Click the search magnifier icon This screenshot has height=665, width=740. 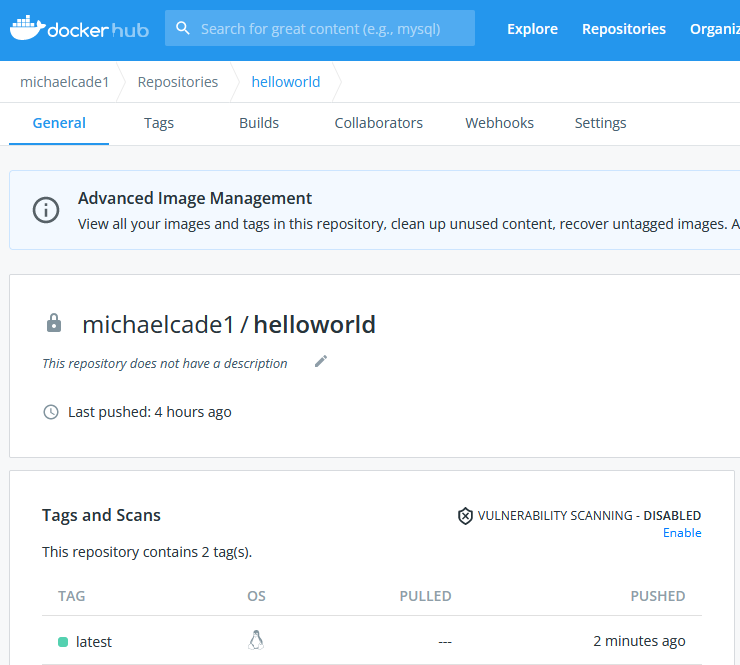click(x=183, y=28)
